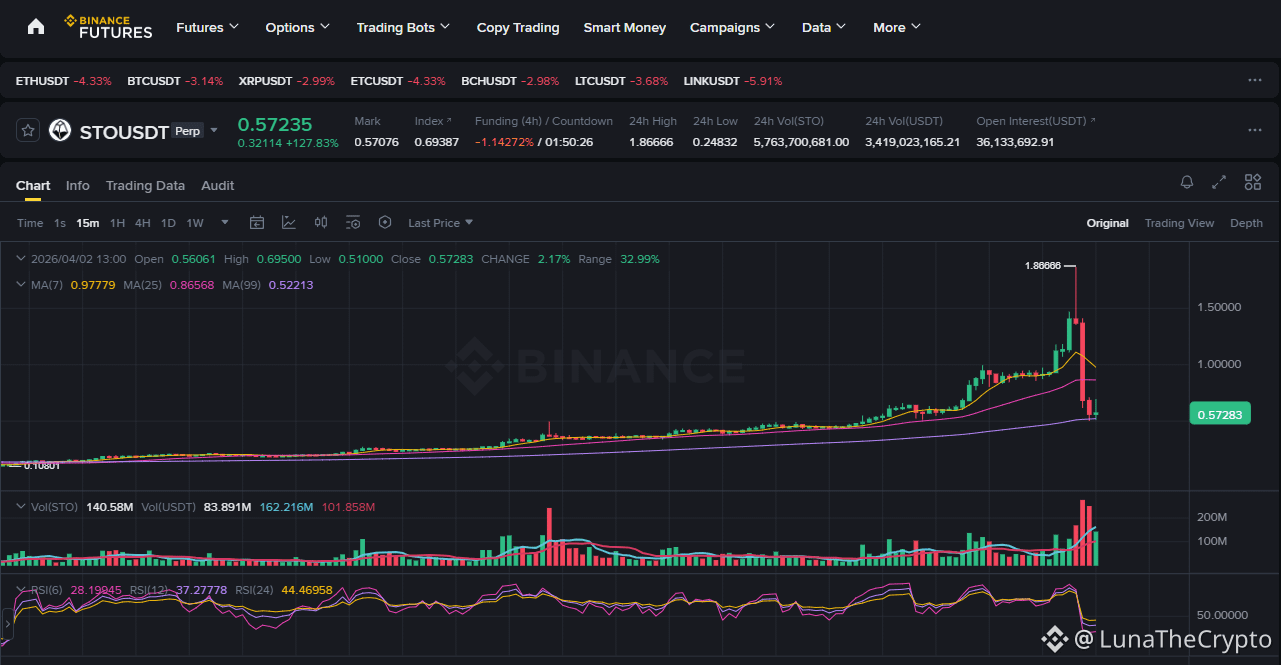Open the go-to-date calendar icon

coord(257,222)
